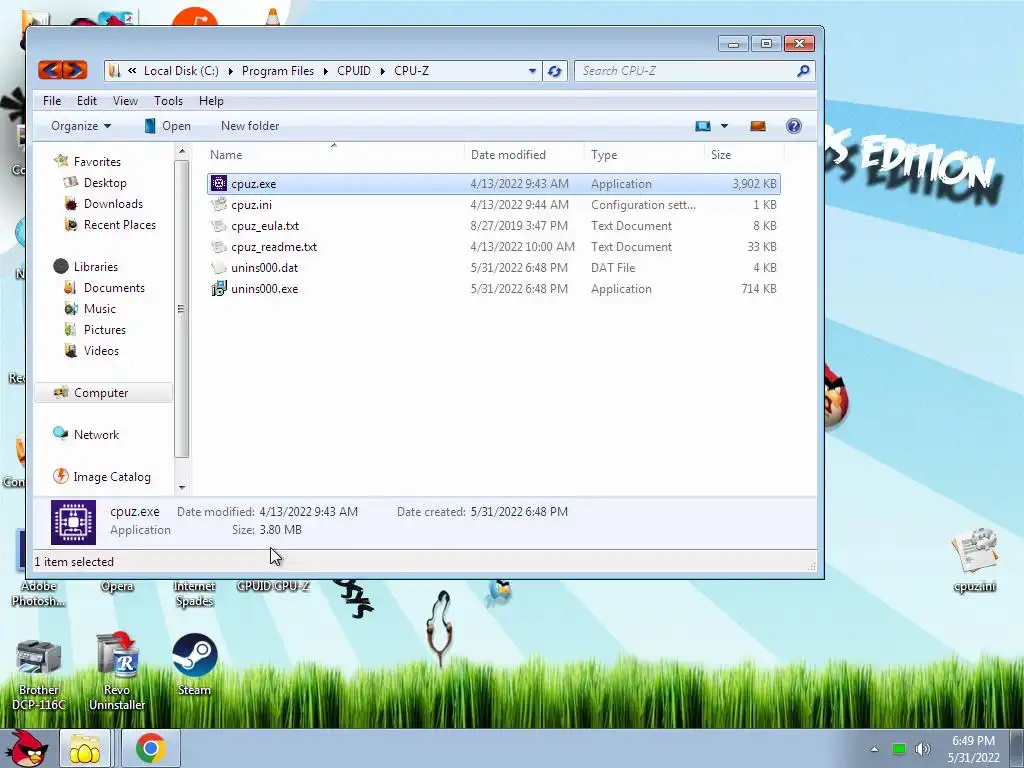
Task: Open the View menu
Action: point(125,101)
